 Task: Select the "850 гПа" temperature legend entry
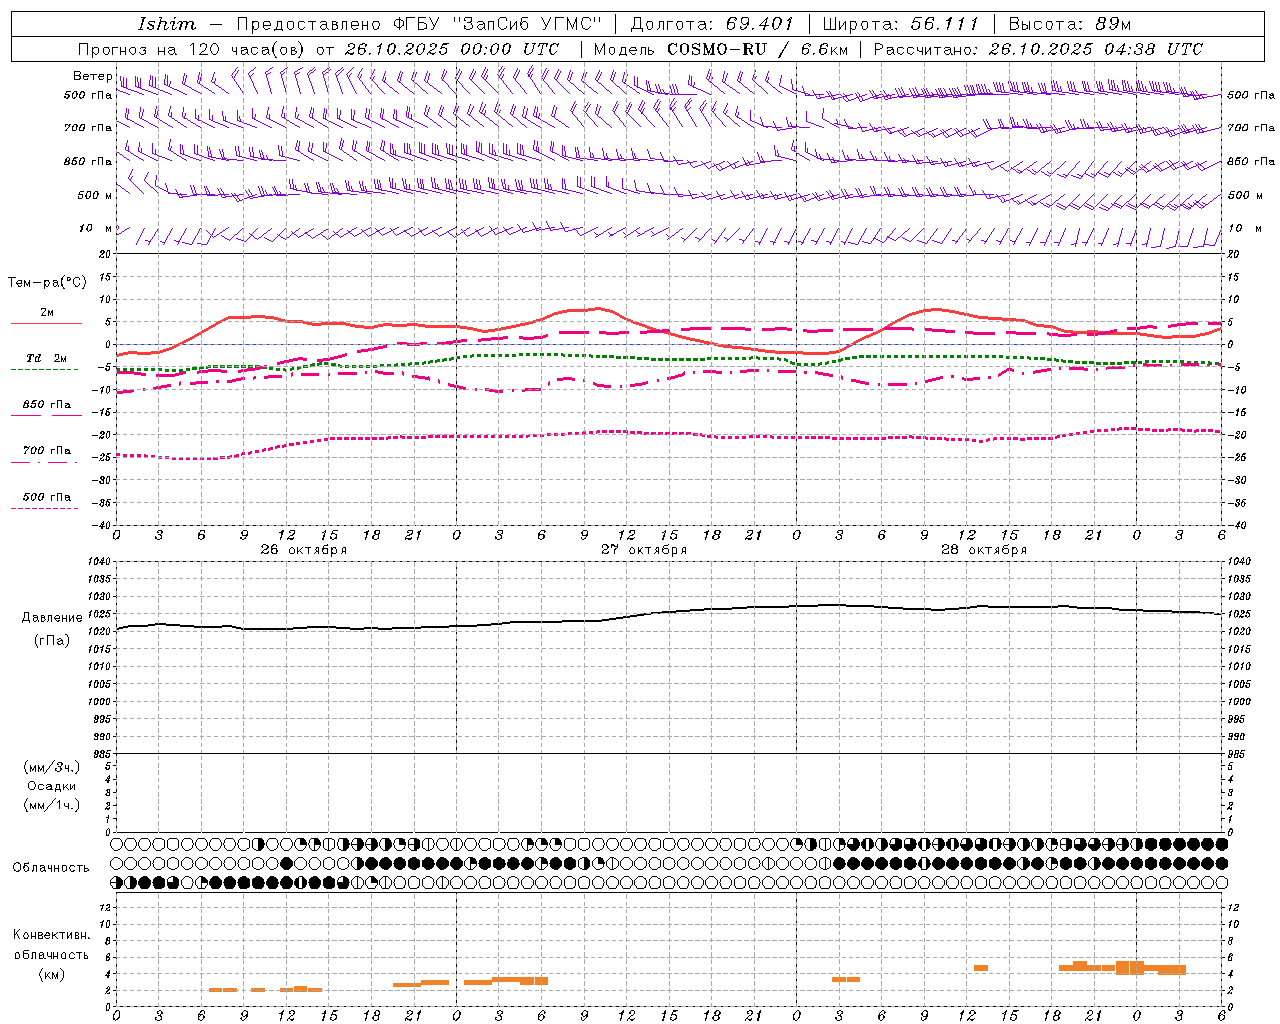pos(47,405)
